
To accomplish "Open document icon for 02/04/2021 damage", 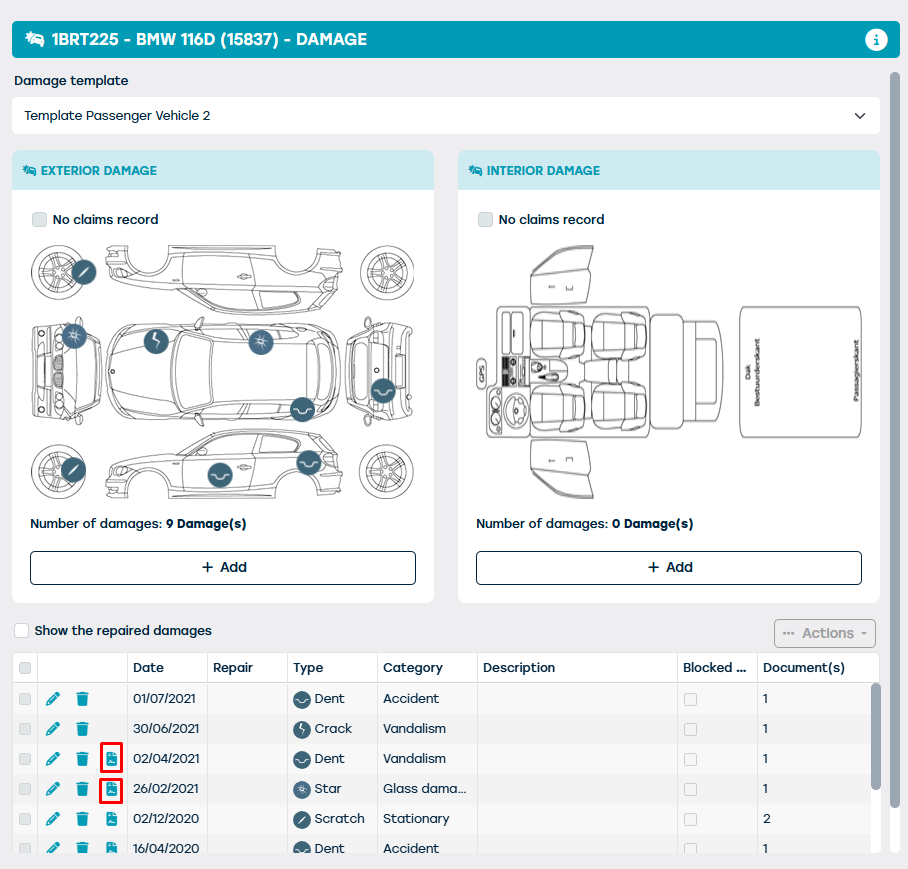I will pos(111,758).
